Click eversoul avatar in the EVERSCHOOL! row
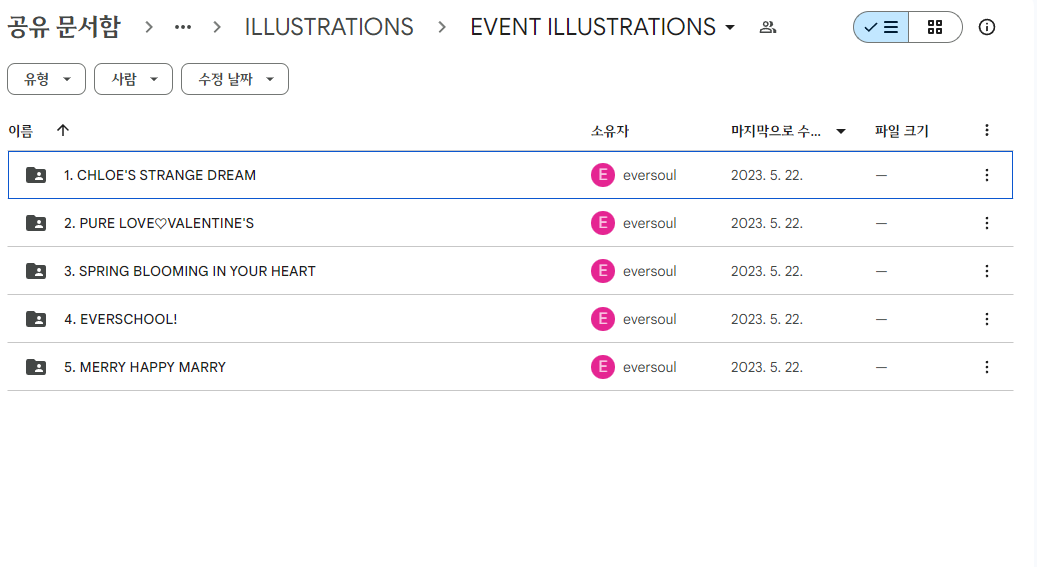1037x567 pixels. [x=602, y=319]
